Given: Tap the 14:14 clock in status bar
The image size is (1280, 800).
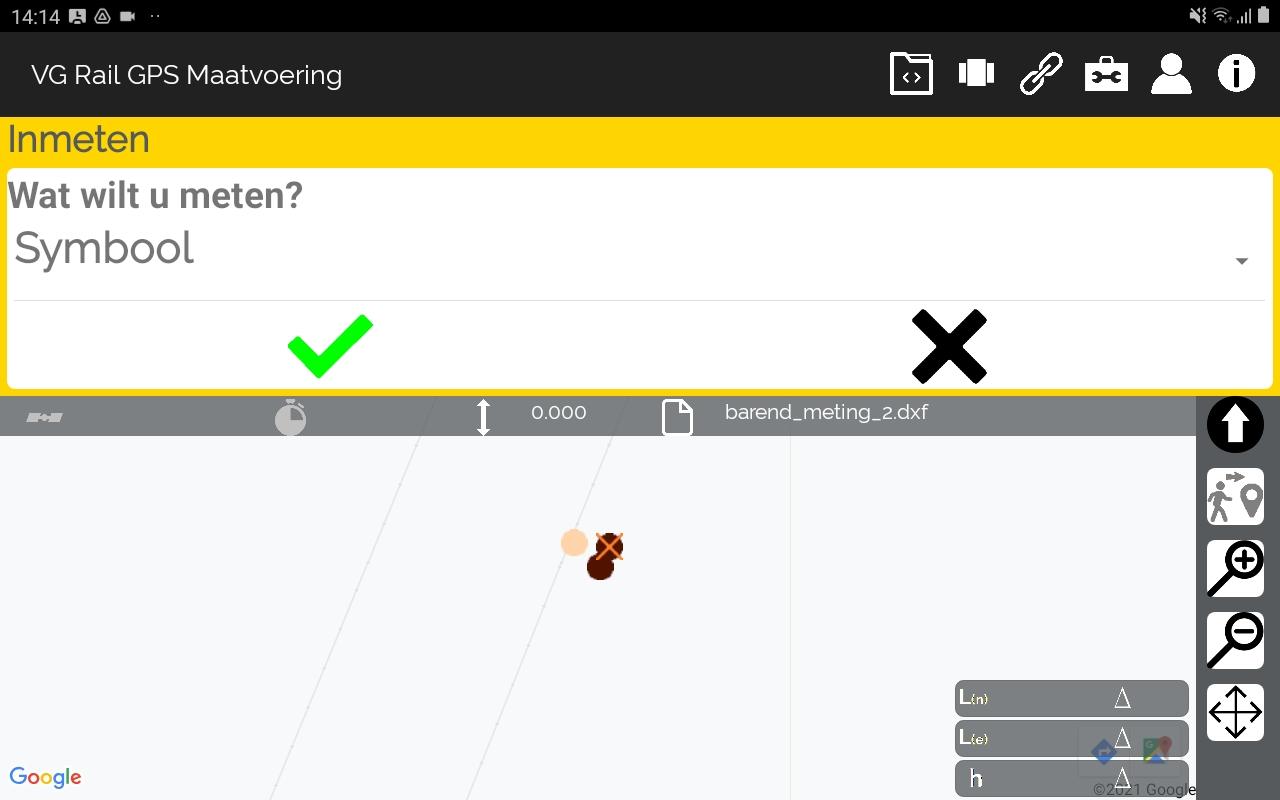Looking at the screenshot, I should (36, 17).
